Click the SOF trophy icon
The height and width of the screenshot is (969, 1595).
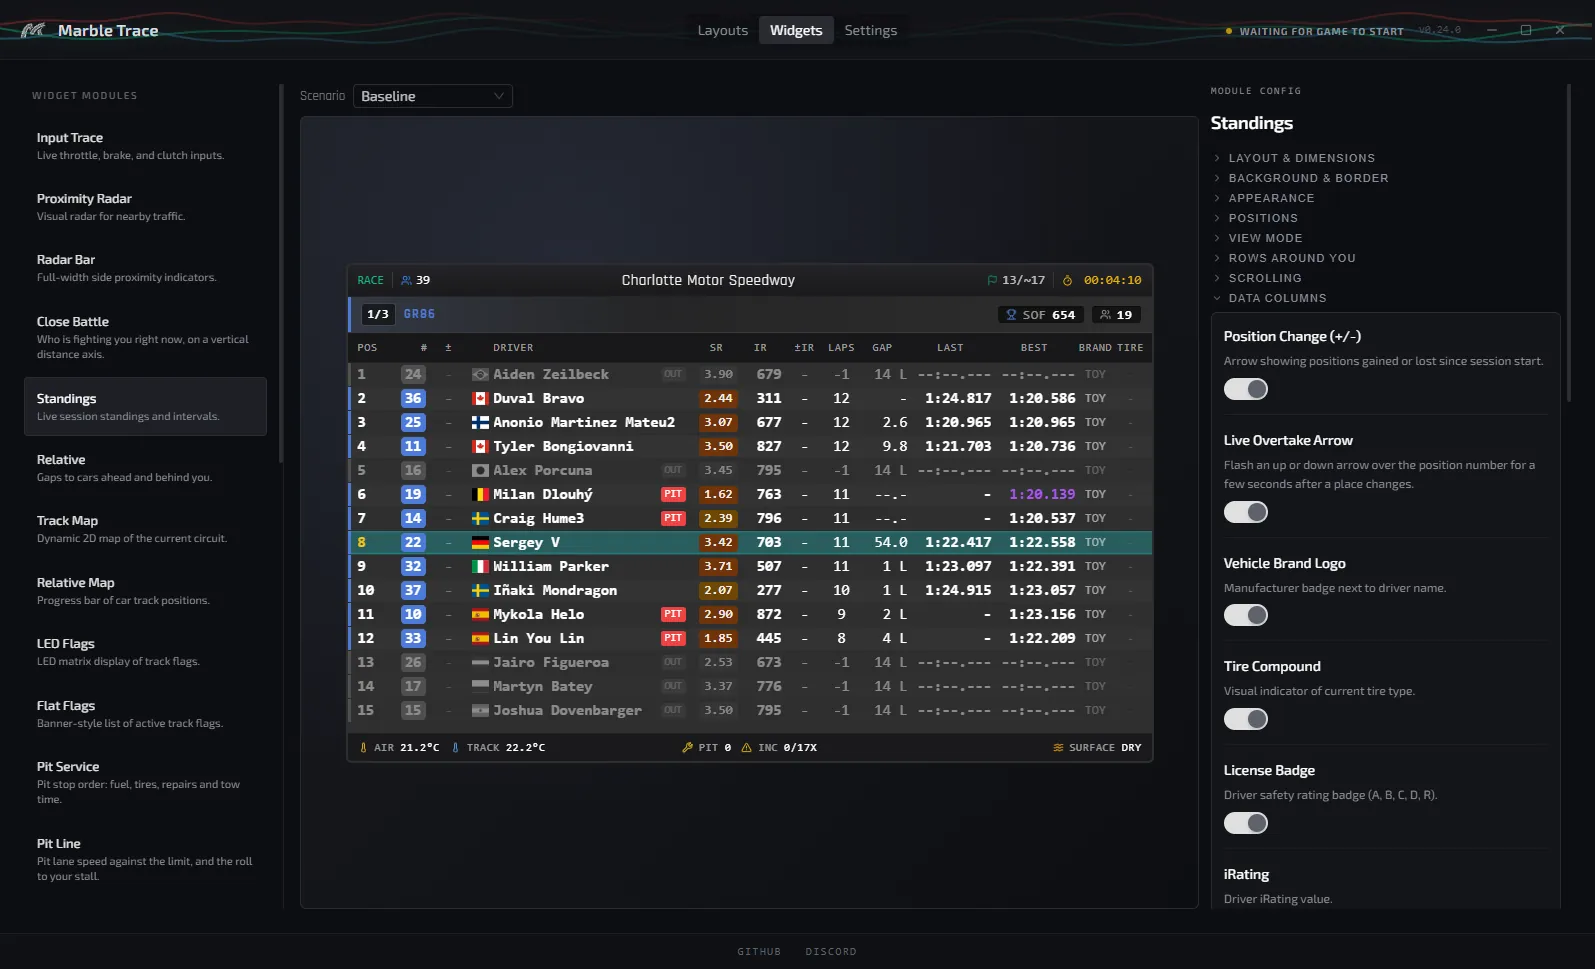click(x=1011, y=314)
